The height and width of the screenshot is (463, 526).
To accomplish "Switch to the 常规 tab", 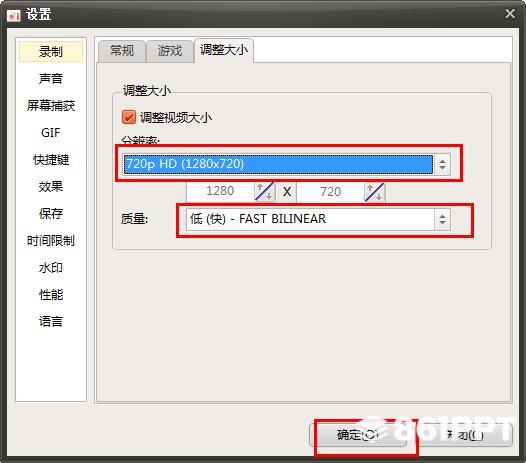I will pyautogui.click(x=122, y=51).
